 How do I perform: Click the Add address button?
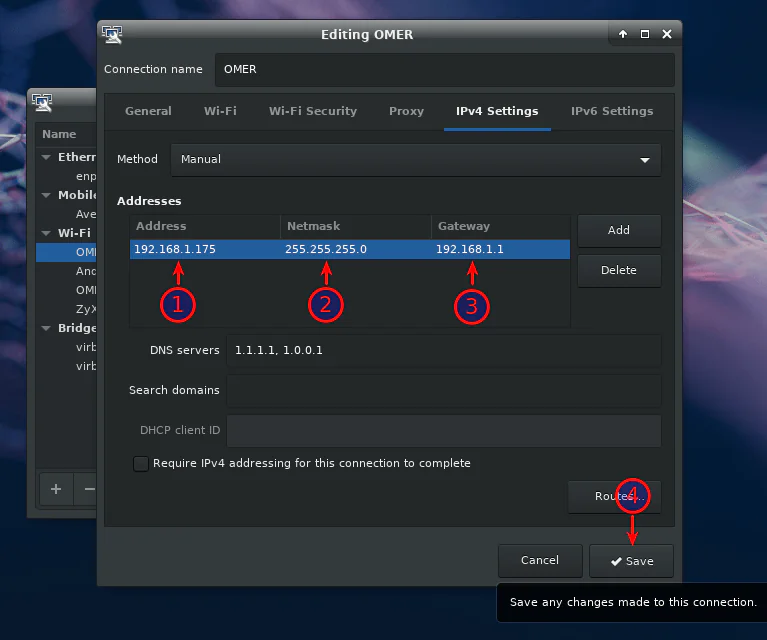618,230
